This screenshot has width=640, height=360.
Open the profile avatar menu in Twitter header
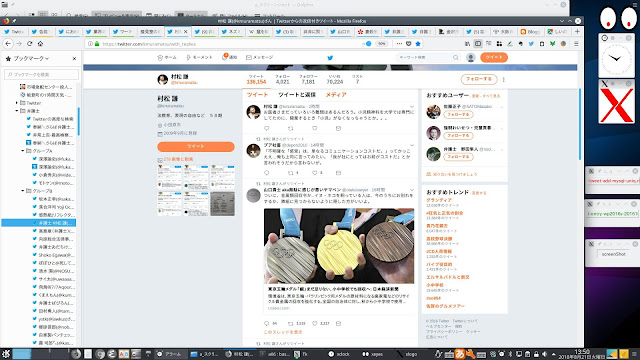[x=471, y=58]
